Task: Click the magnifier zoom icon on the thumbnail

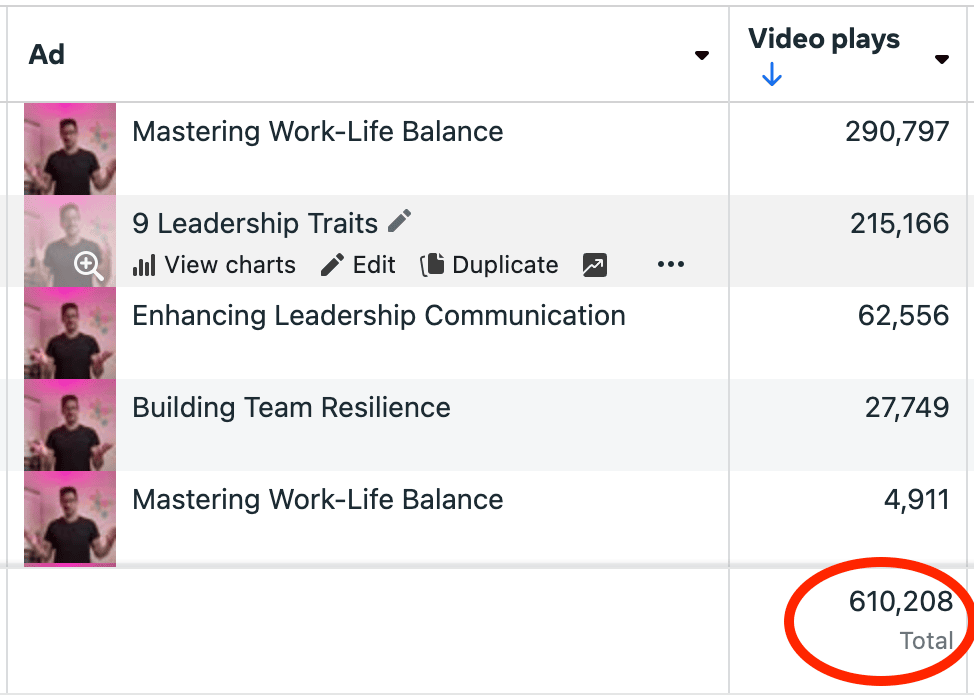Action: pos(89,265)
